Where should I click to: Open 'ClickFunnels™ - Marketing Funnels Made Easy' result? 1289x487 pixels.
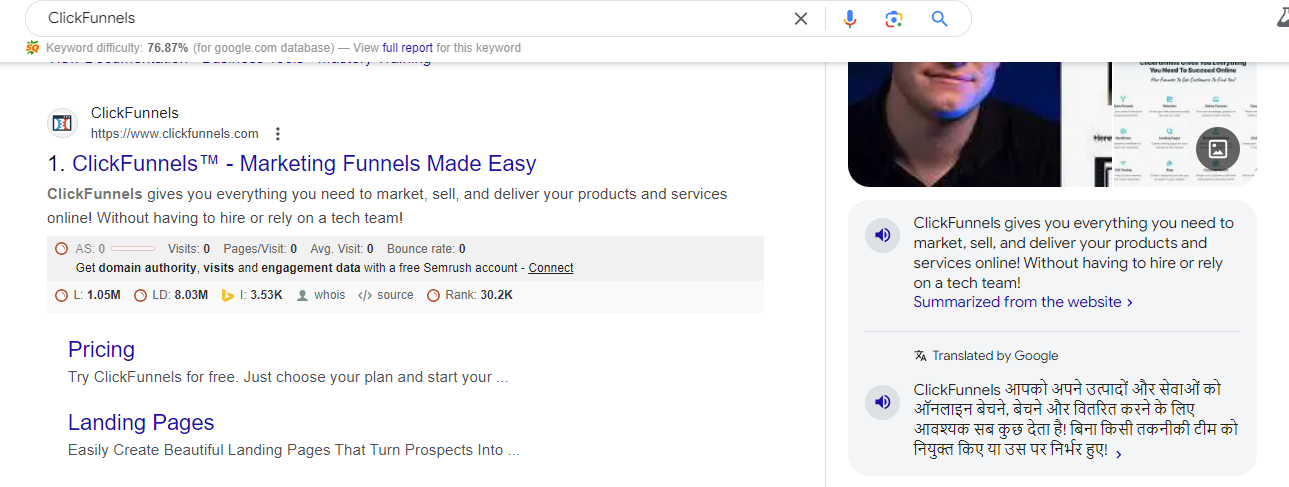click(304, 164)
